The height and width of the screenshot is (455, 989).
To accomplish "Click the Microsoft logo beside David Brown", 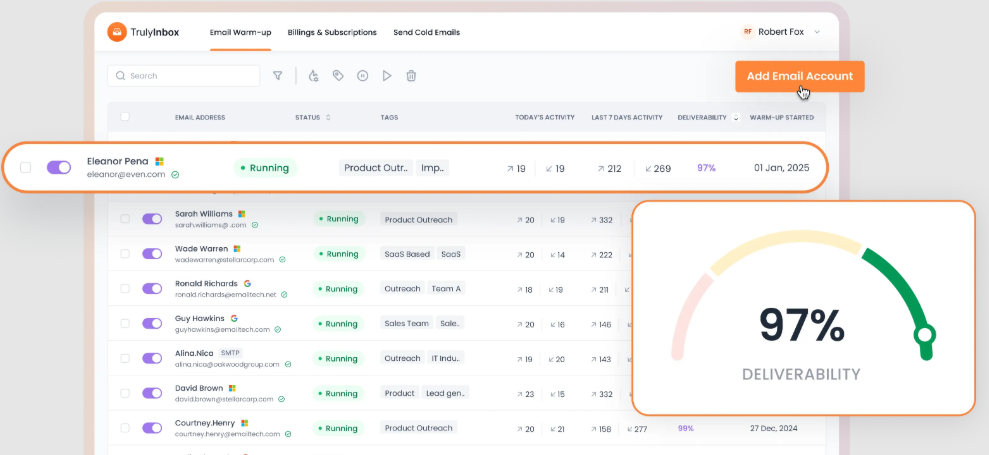I will 232,388.
